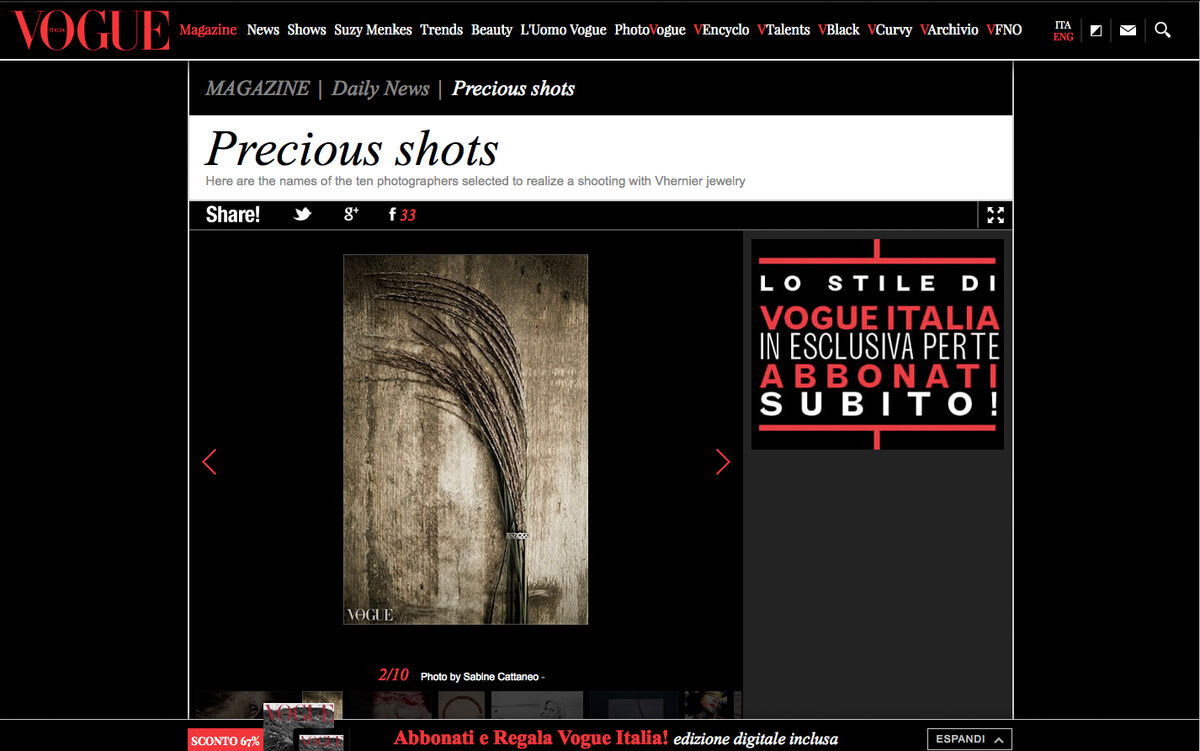Open the Vogue Italia Abbonati Subito ad
The height and width of the screenshot is (751, 1200).
click(877, 344)
